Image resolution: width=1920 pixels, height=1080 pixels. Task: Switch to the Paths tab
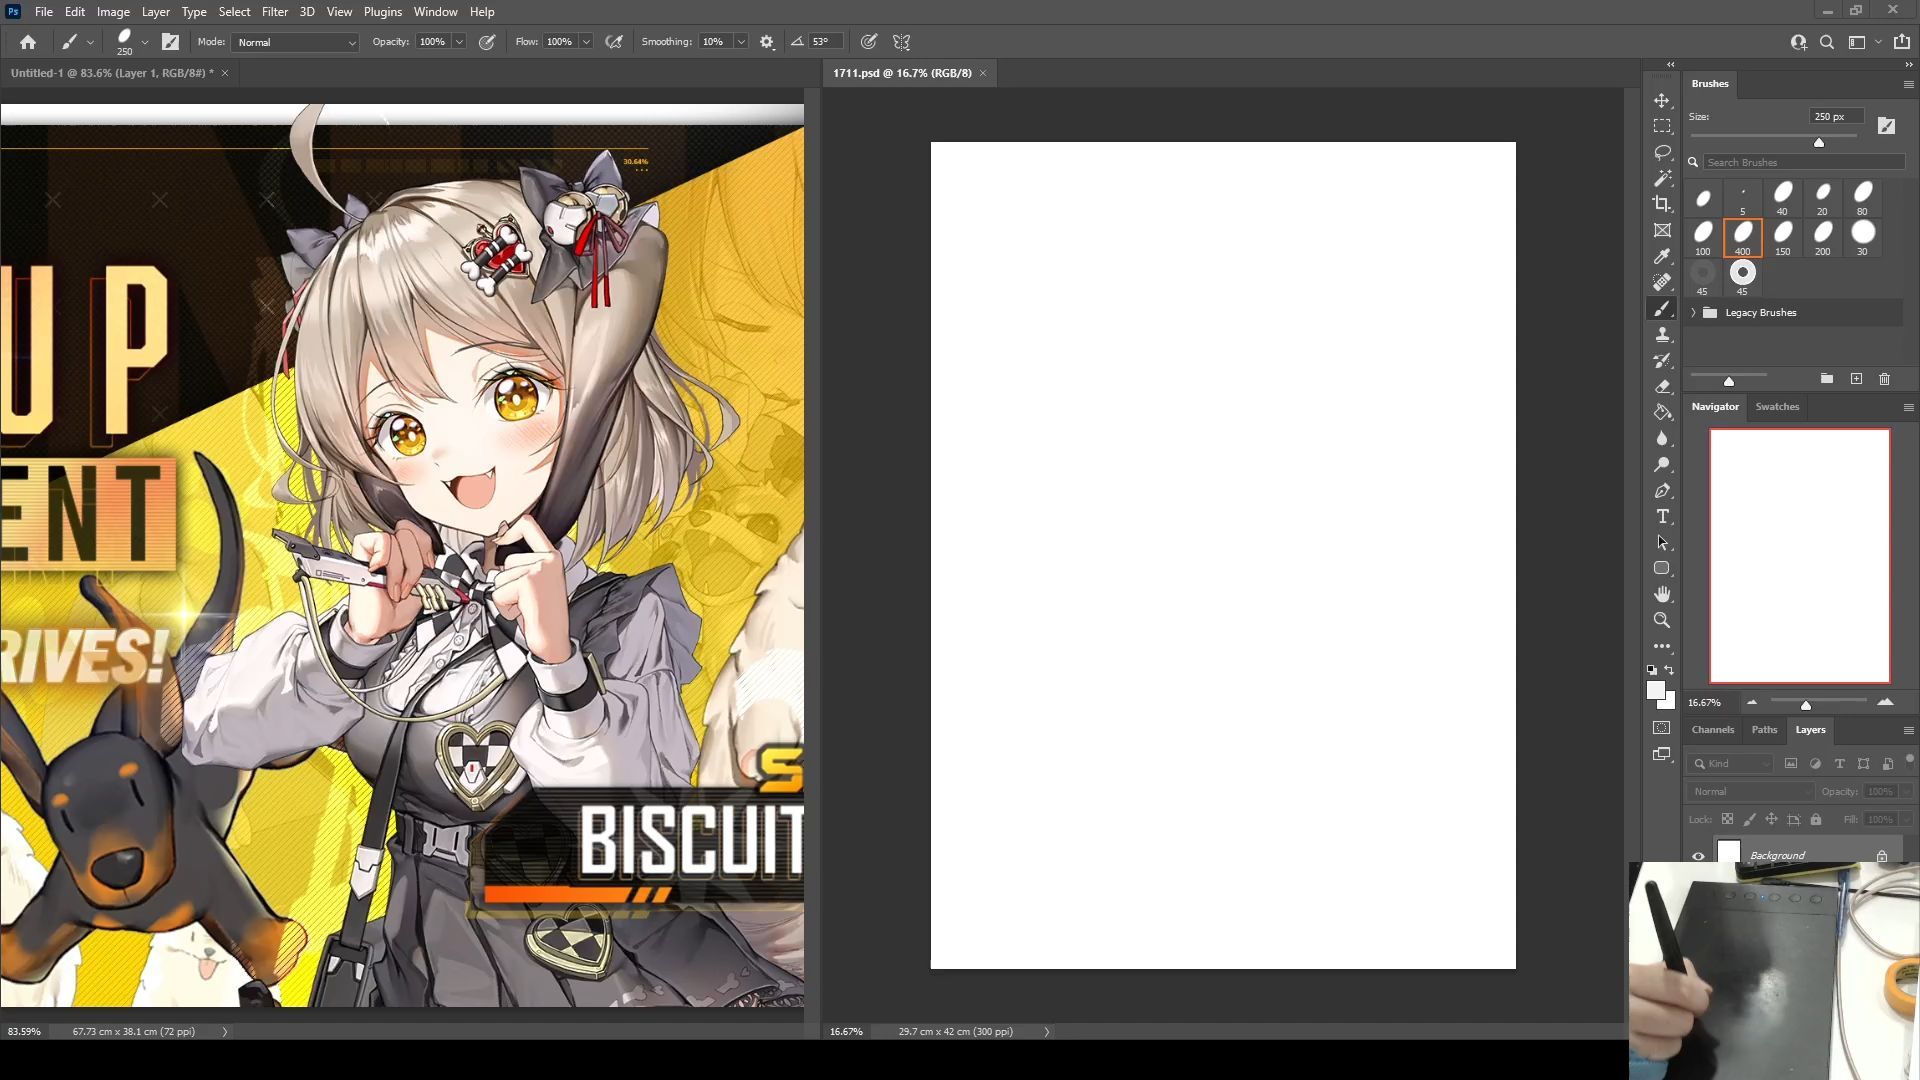click(x=1764, y=730)
